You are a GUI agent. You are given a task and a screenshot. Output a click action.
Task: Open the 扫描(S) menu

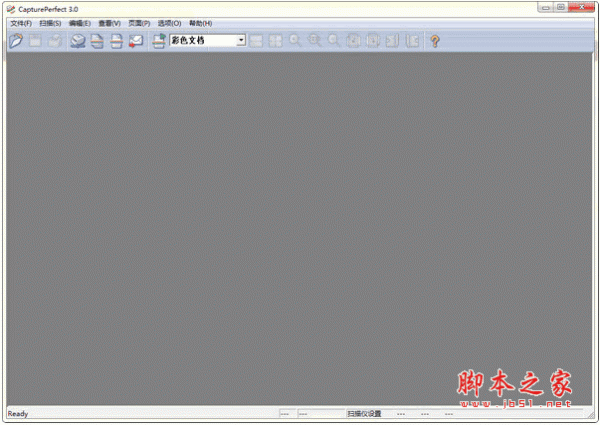(x=50, y=23)
